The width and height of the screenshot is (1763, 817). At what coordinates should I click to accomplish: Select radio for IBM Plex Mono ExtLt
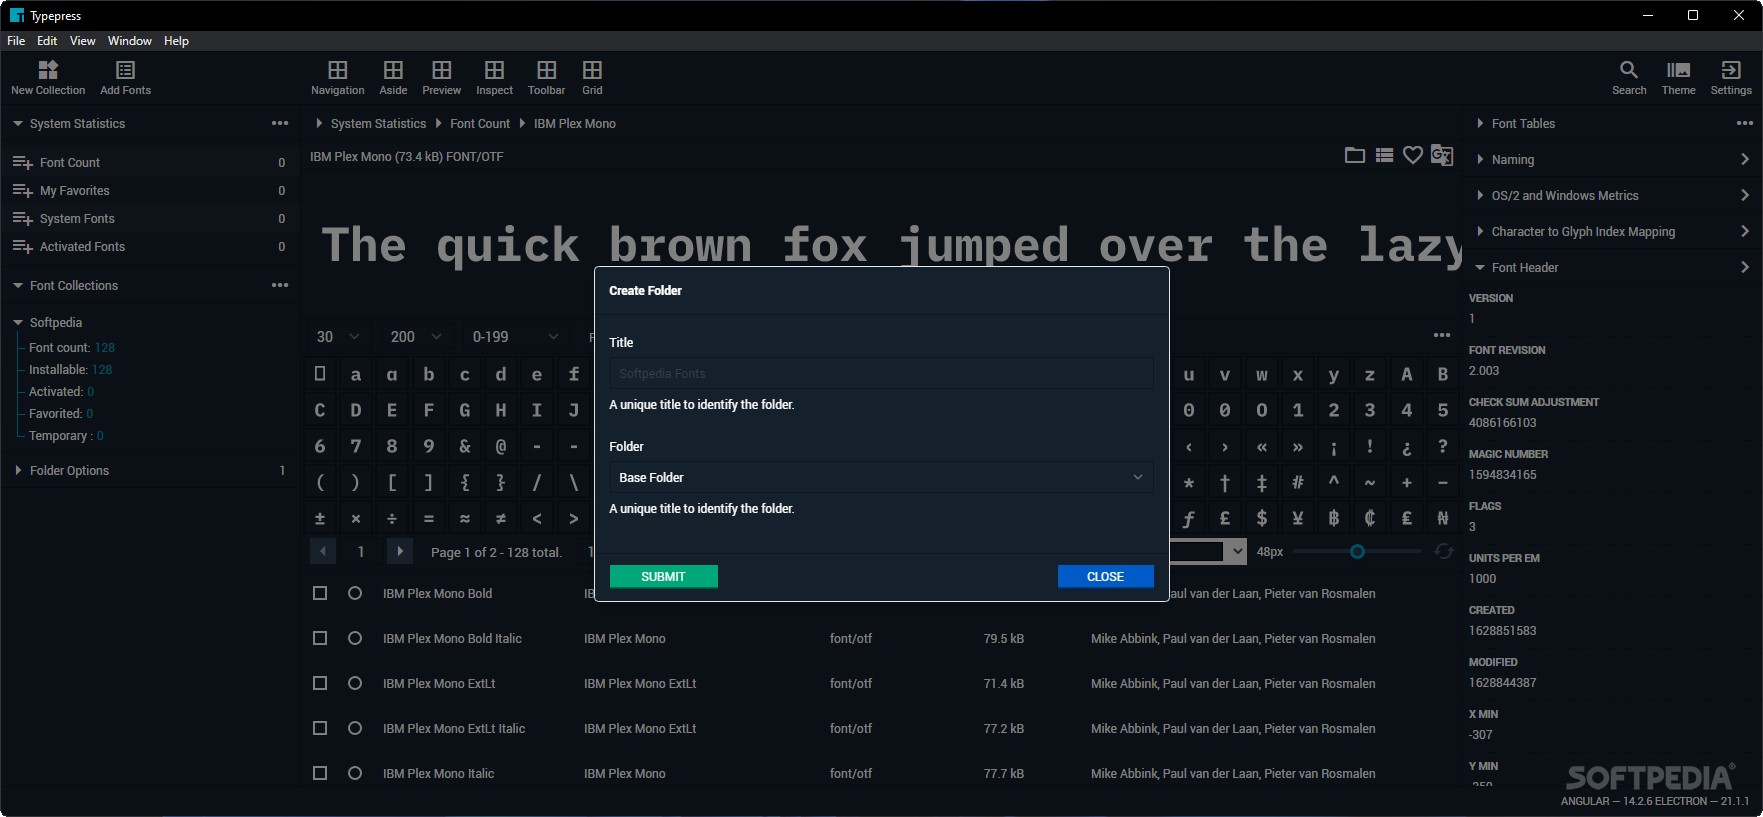pyautogui.click(x=355, y=683)
